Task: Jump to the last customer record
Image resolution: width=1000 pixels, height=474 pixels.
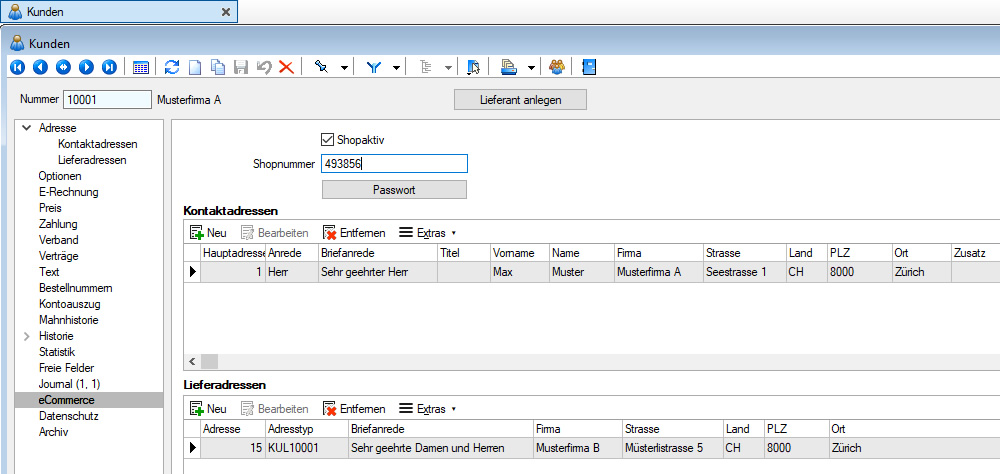Action: click(109, 67)
